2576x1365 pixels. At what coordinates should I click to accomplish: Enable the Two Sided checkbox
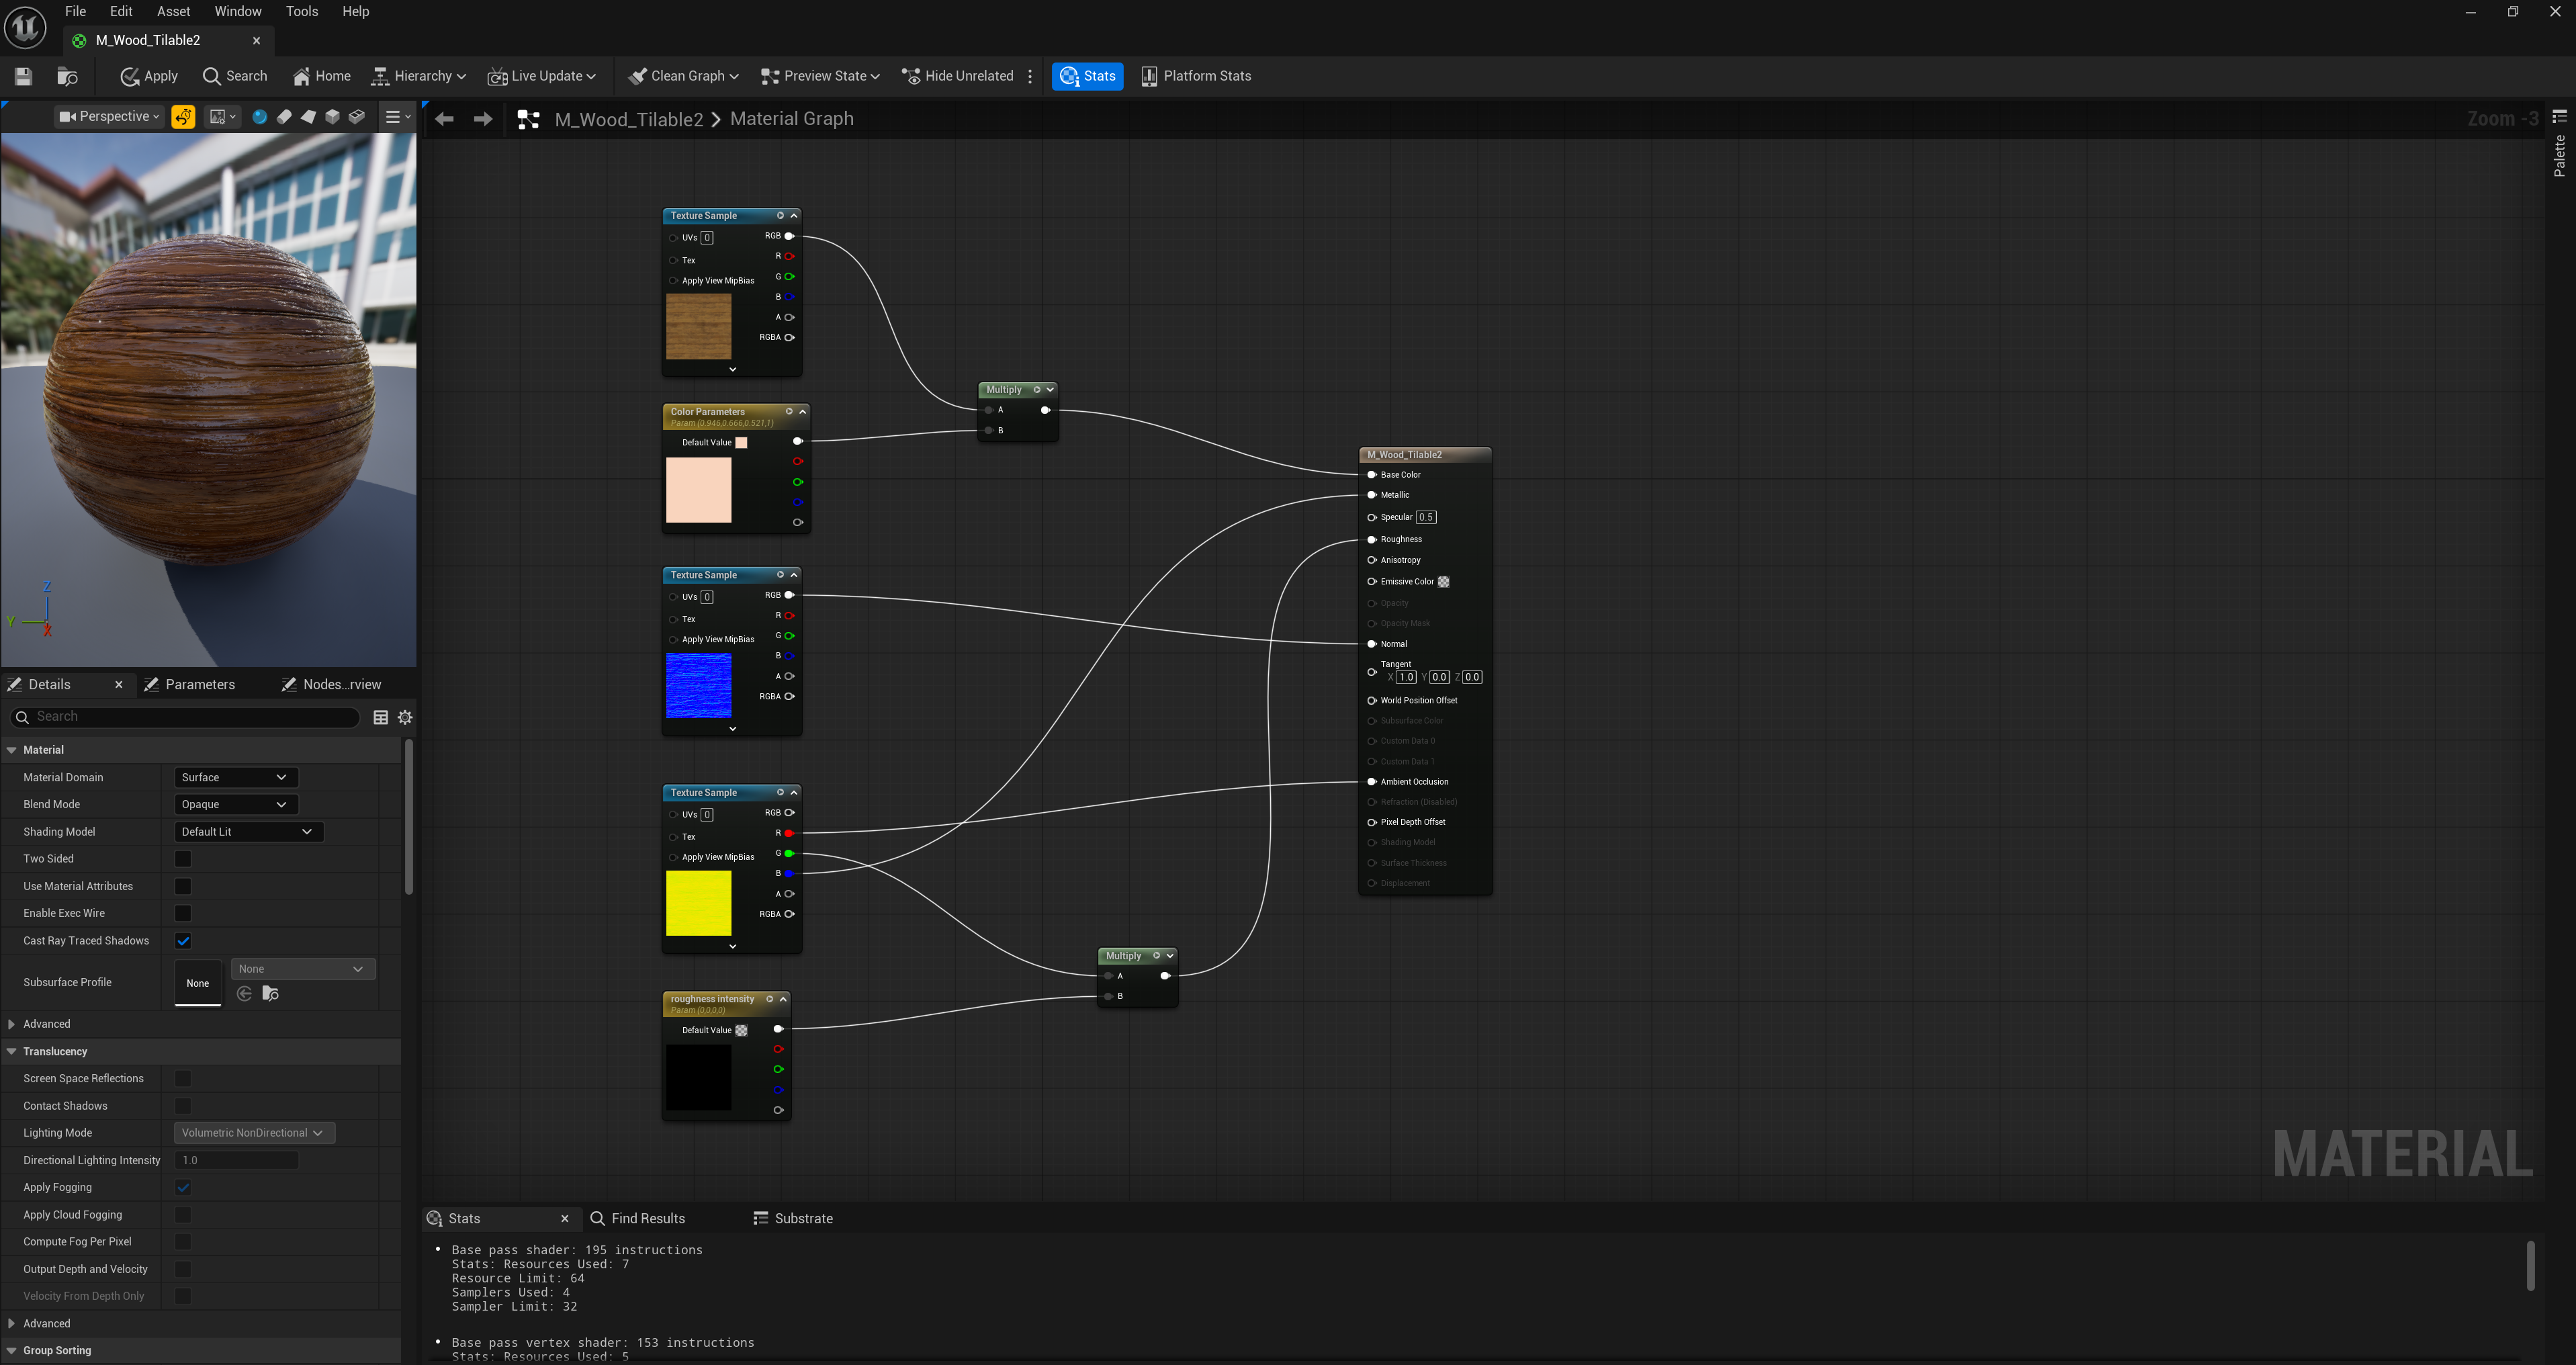[x=183, y=859]
